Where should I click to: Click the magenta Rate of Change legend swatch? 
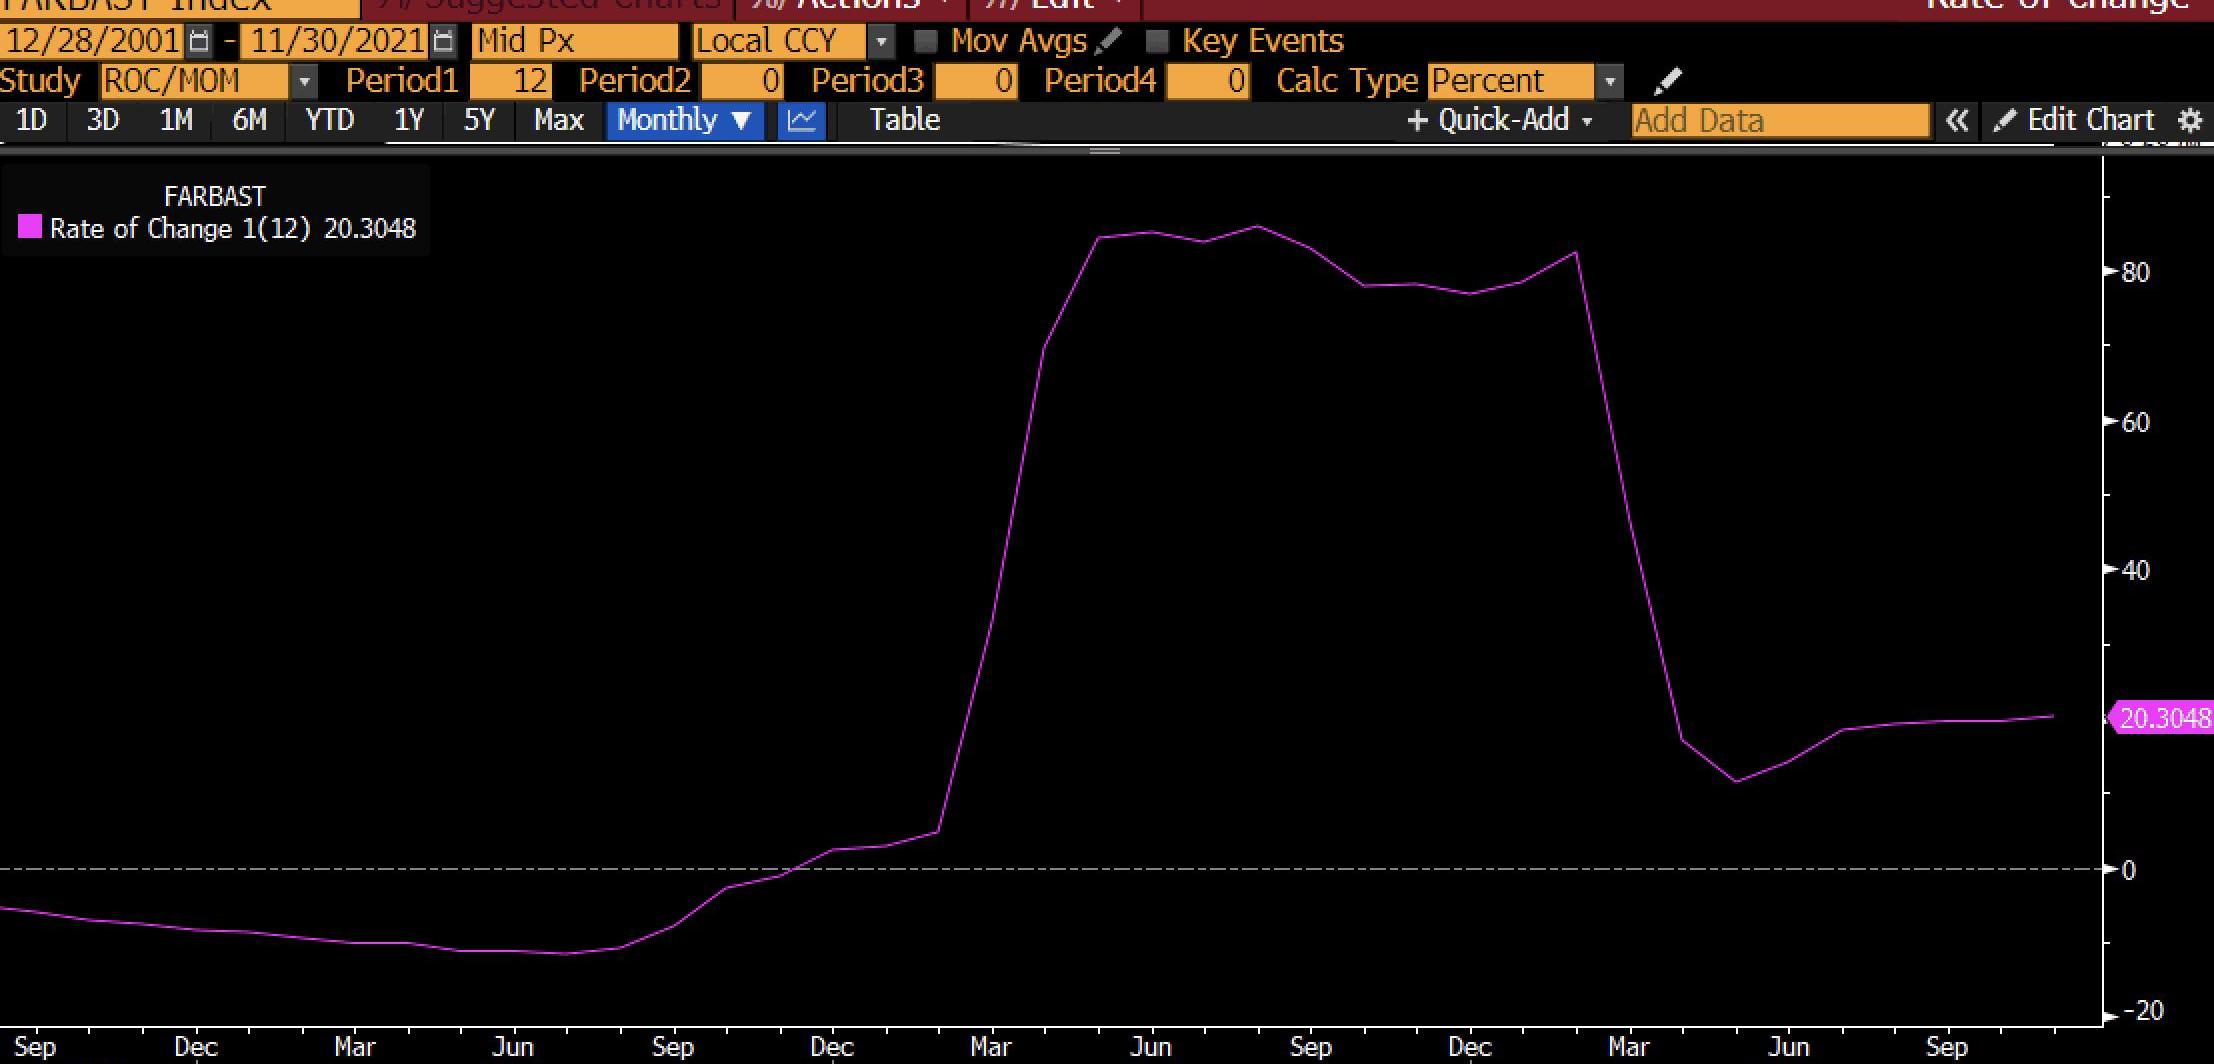click(30, 228)
